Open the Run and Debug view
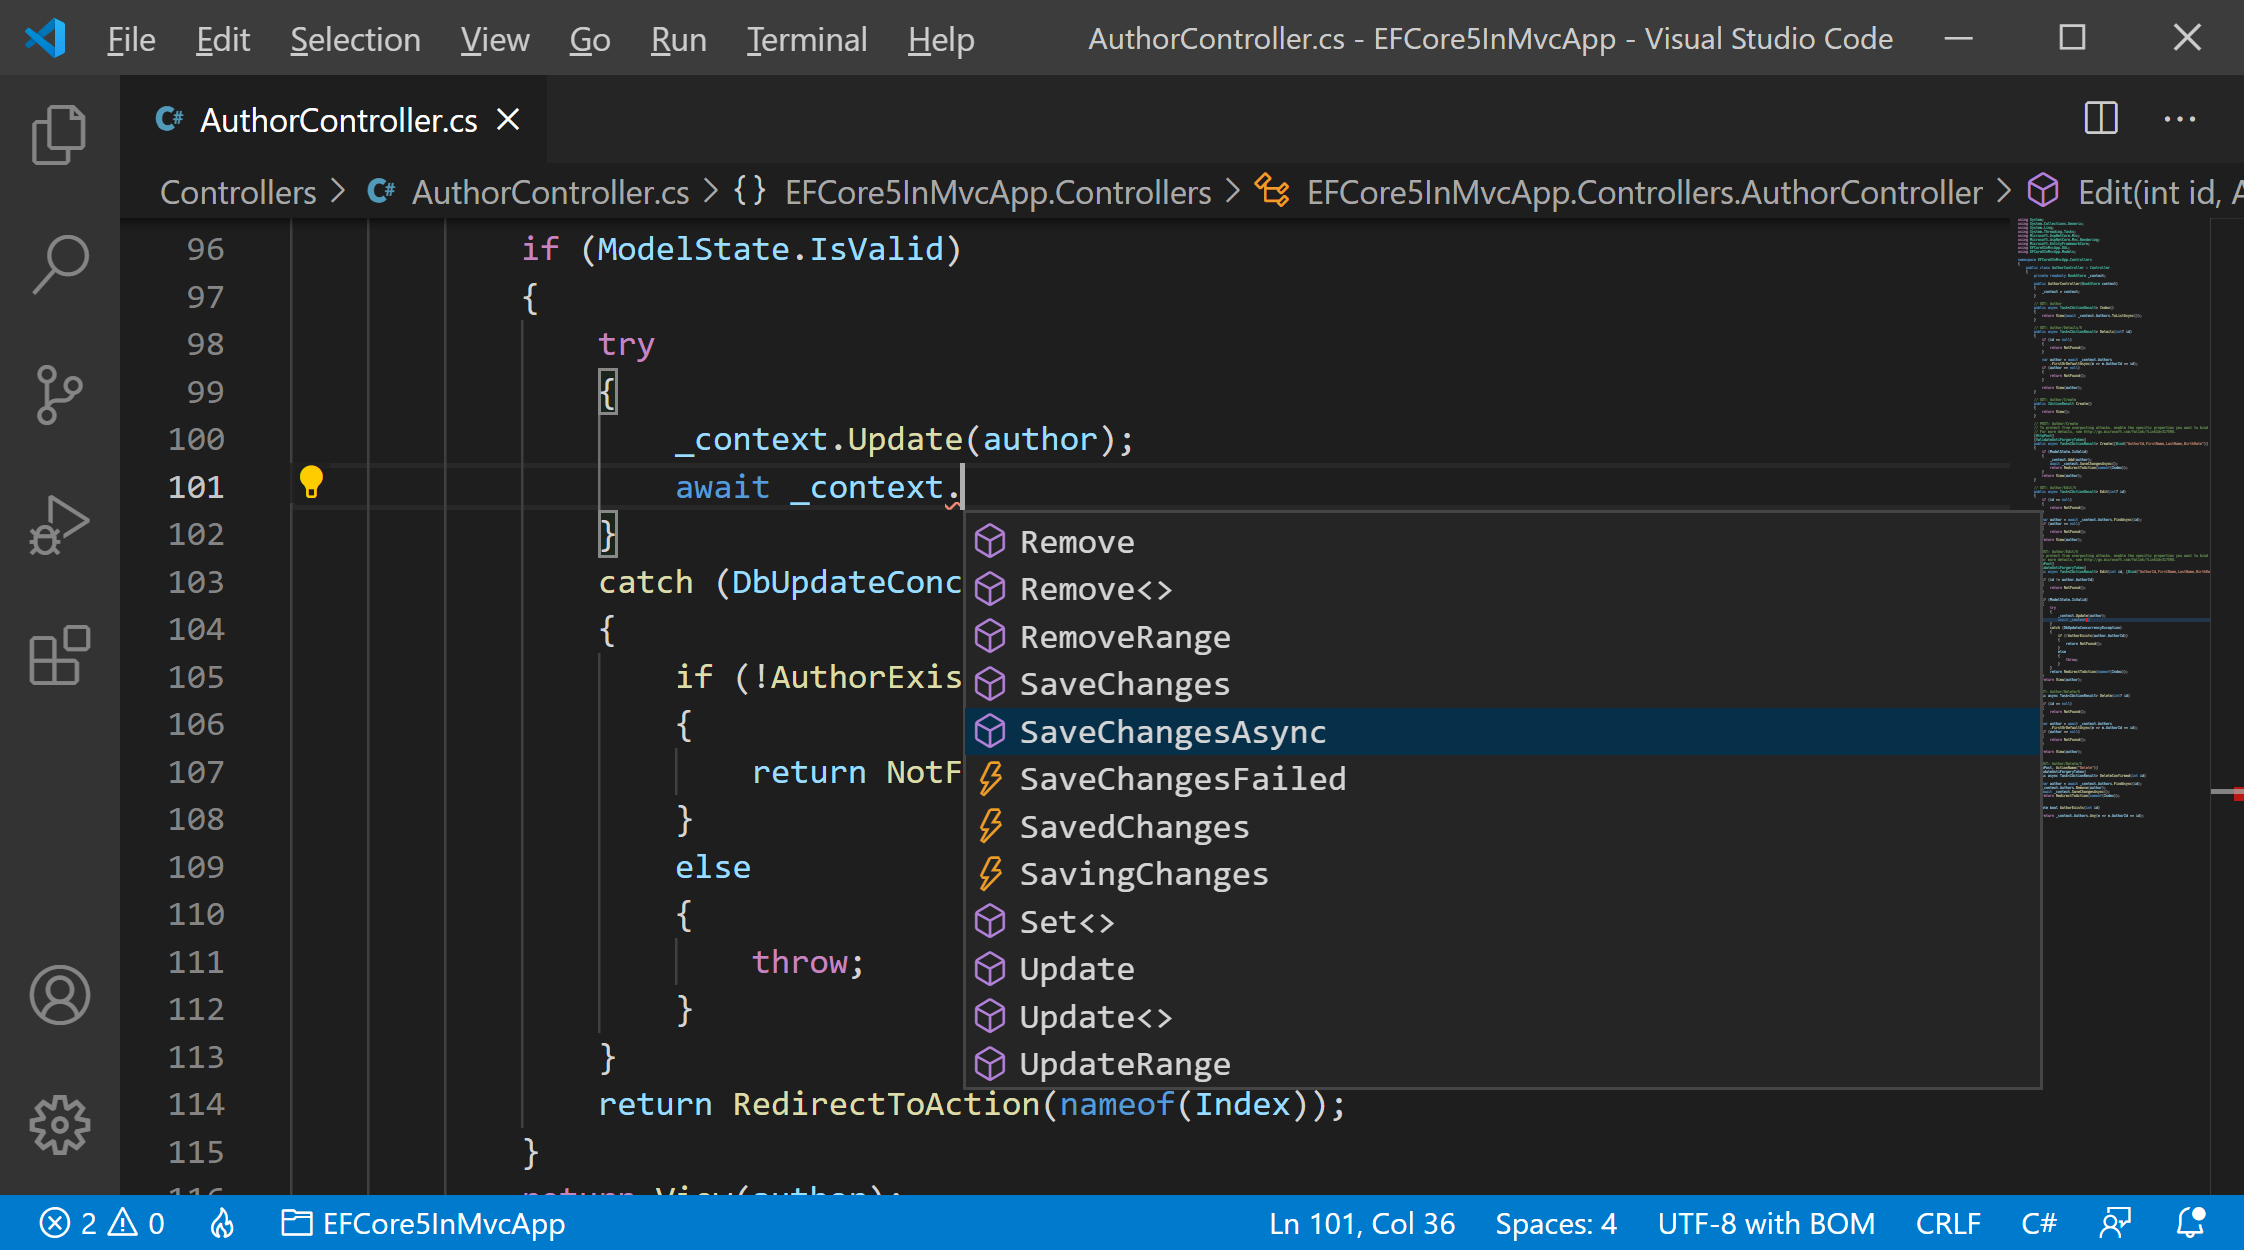The width and height of the screenshot is (2244, 1250). 59,525
